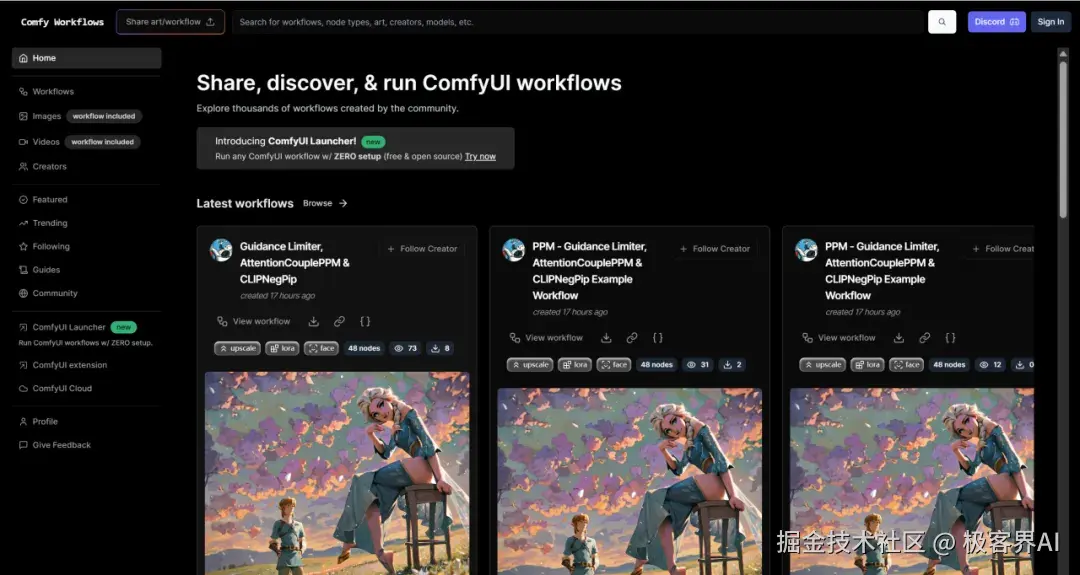This screenshot has width=1080, height=575.
Task: Click the 8 downloads badge
Action: (x=440, y=348)
